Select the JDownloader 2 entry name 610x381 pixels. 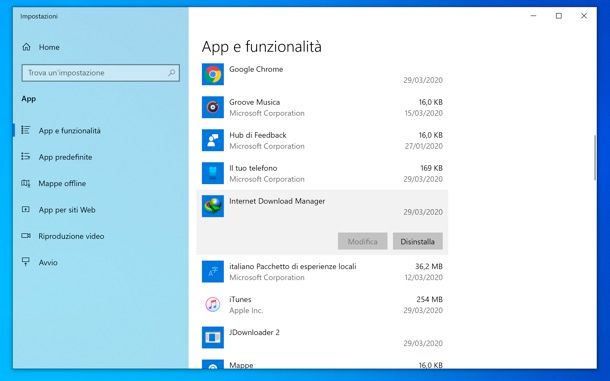point(254,332)
